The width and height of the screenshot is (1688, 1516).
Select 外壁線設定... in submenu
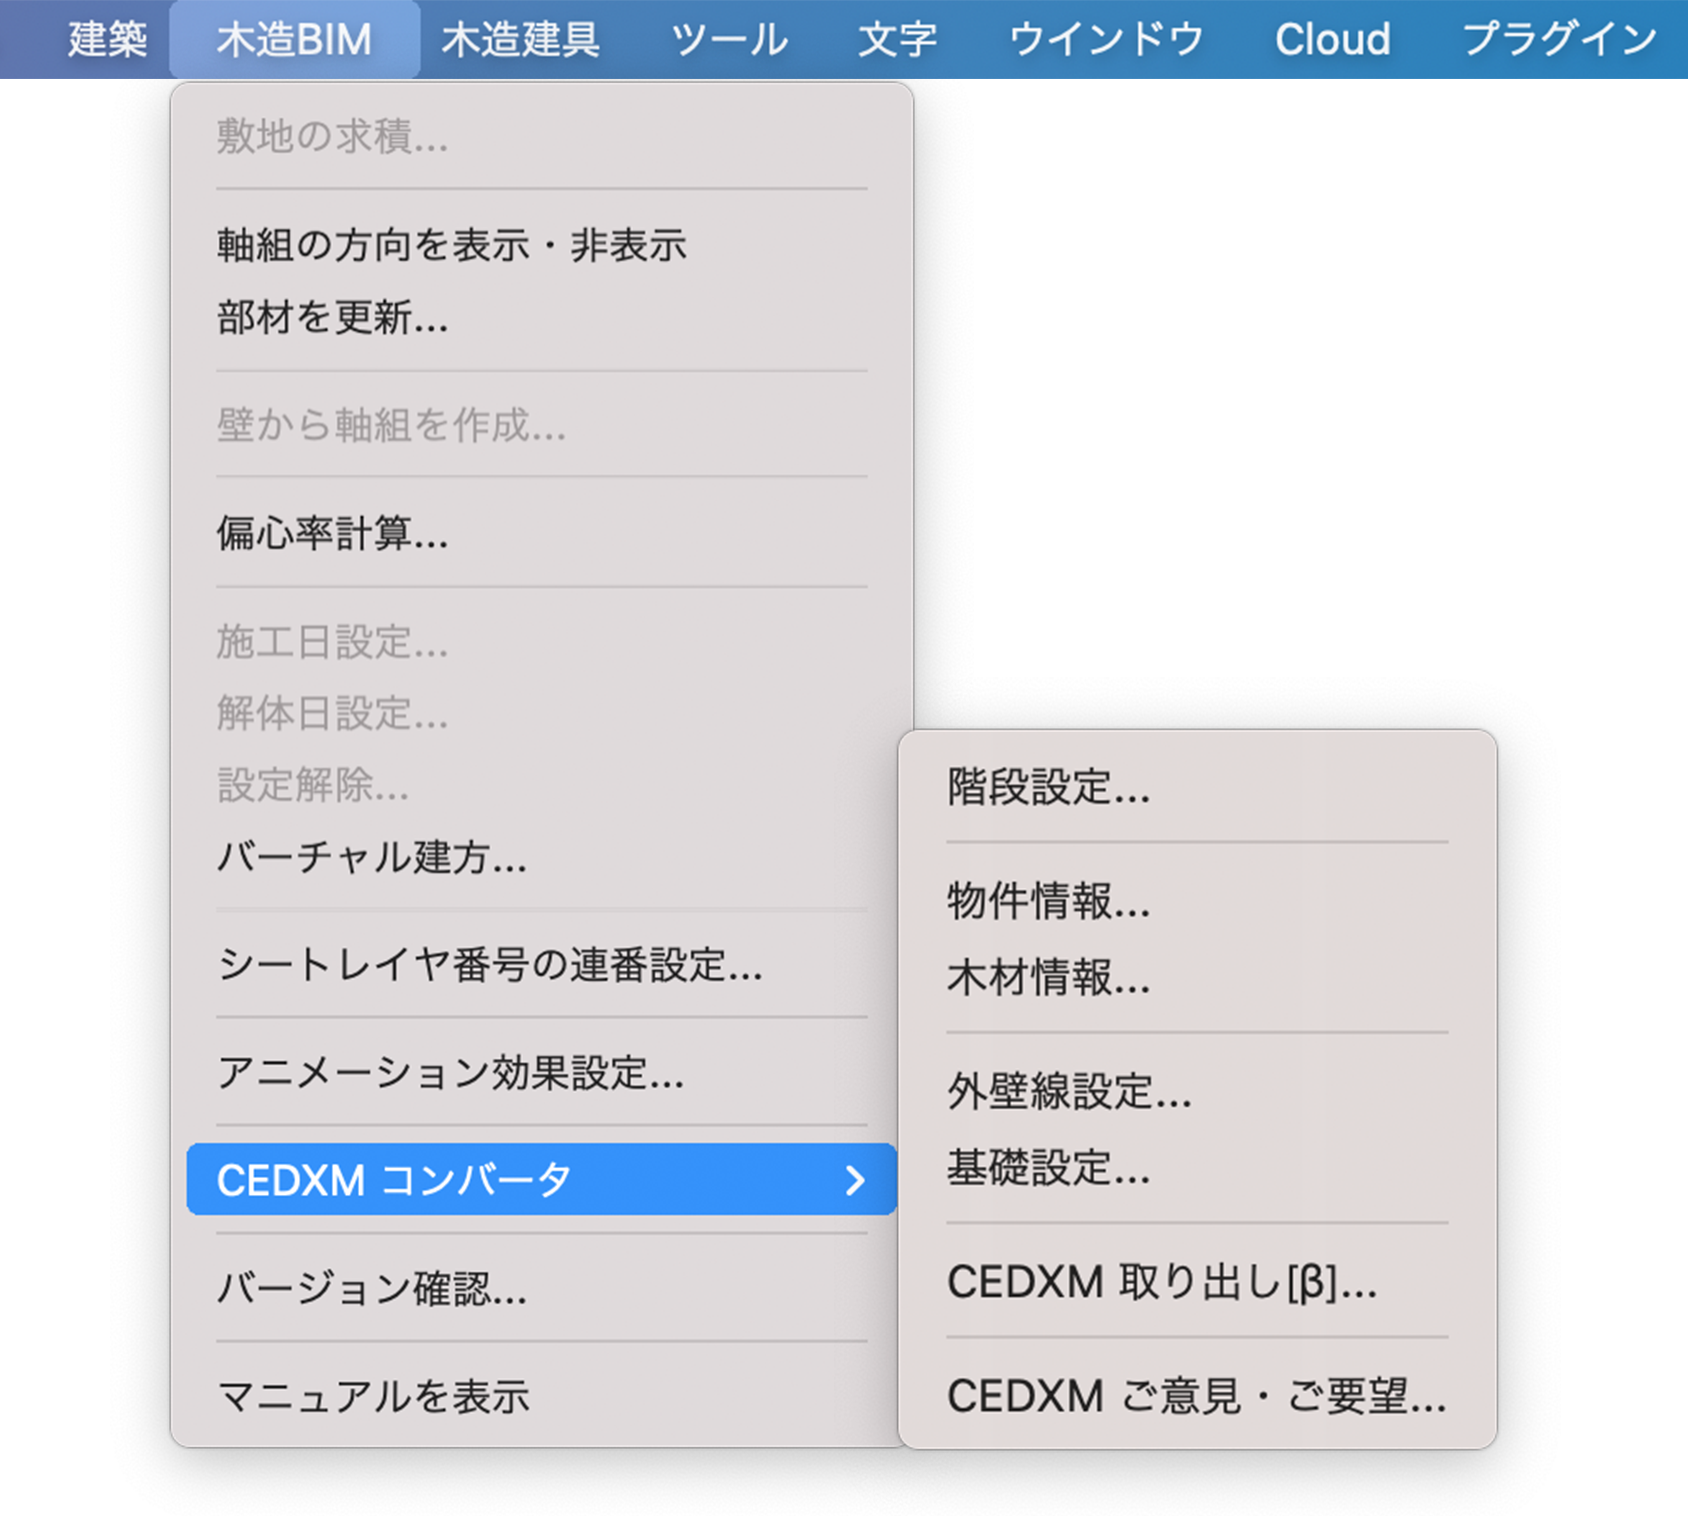[x=1197, y=1091]
